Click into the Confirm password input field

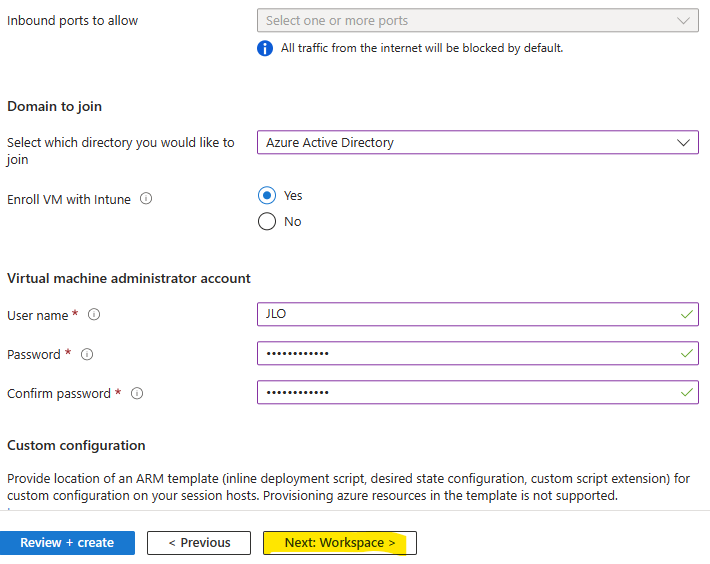click(x=478, y=392)
